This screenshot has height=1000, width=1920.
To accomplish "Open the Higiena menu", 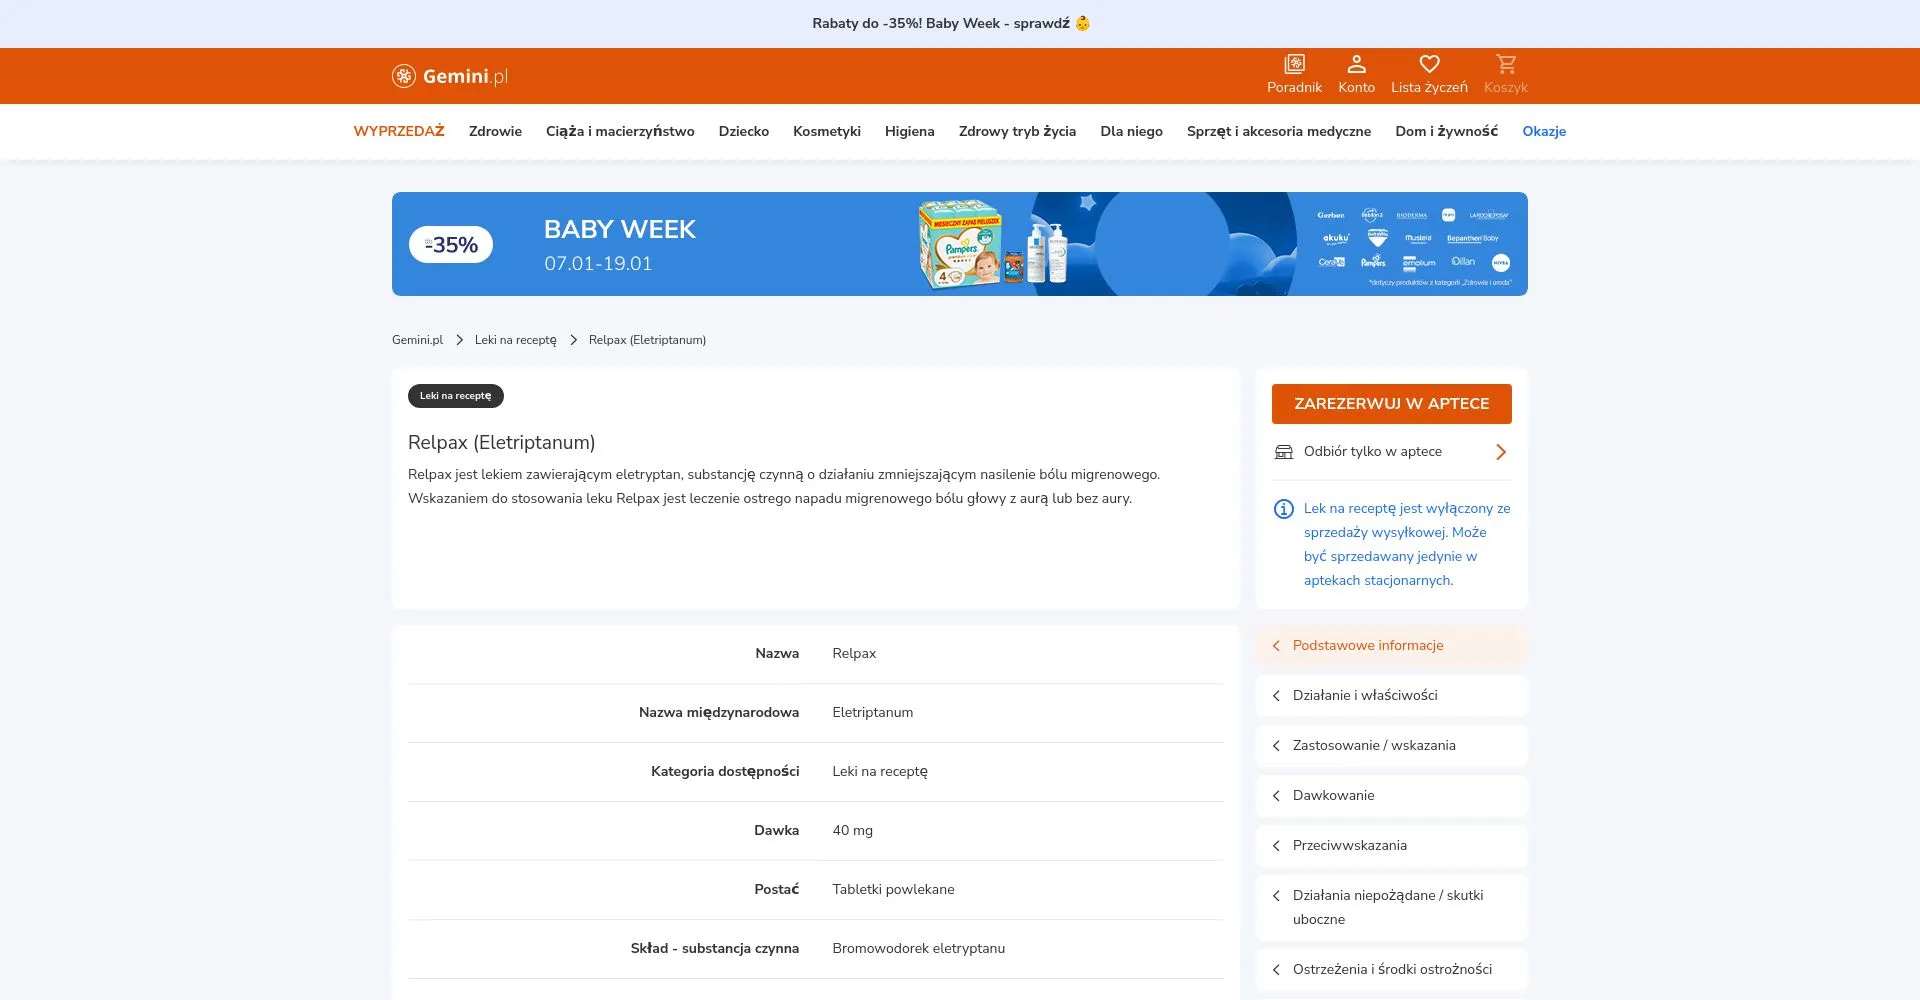I will pos(910,131).
